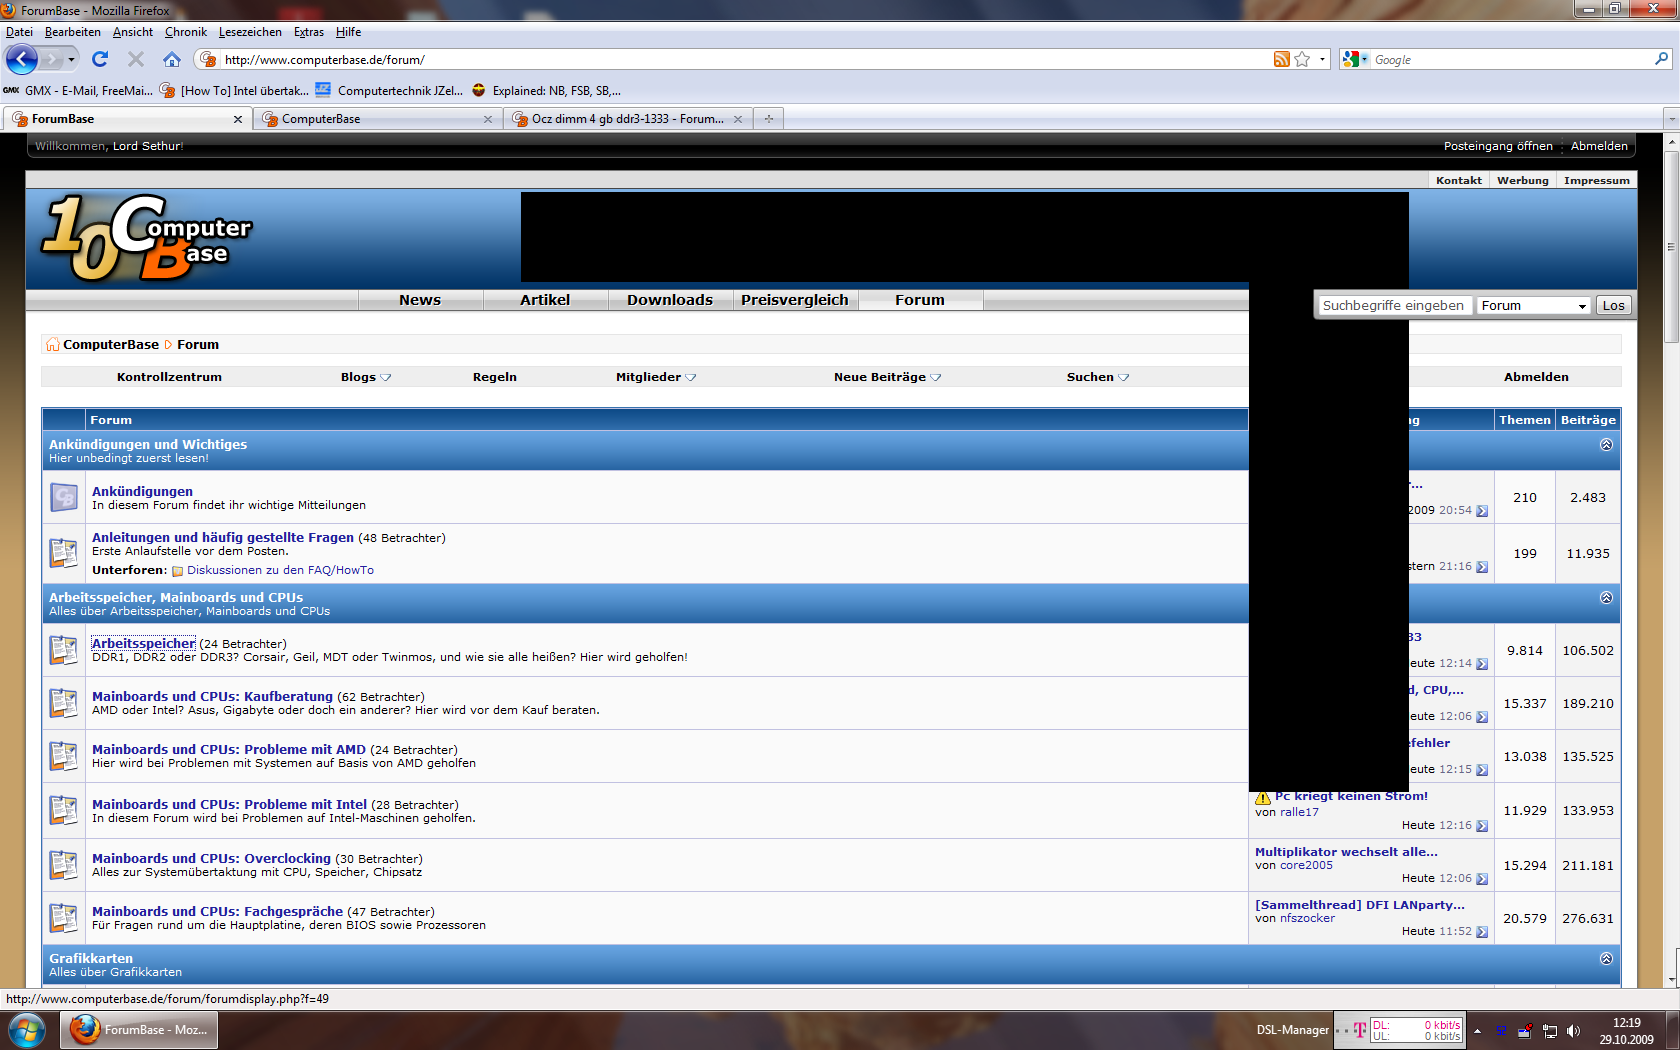
Task: Click the RSS feed icon in address bar
Action: (x=1281, y=60)
